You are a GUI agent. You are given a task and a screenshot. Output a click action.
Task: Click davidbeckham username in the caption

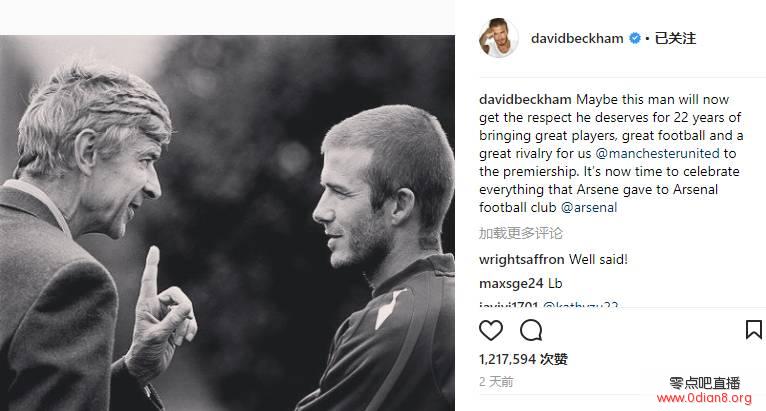pyautogui.click(x=525, y=100)
